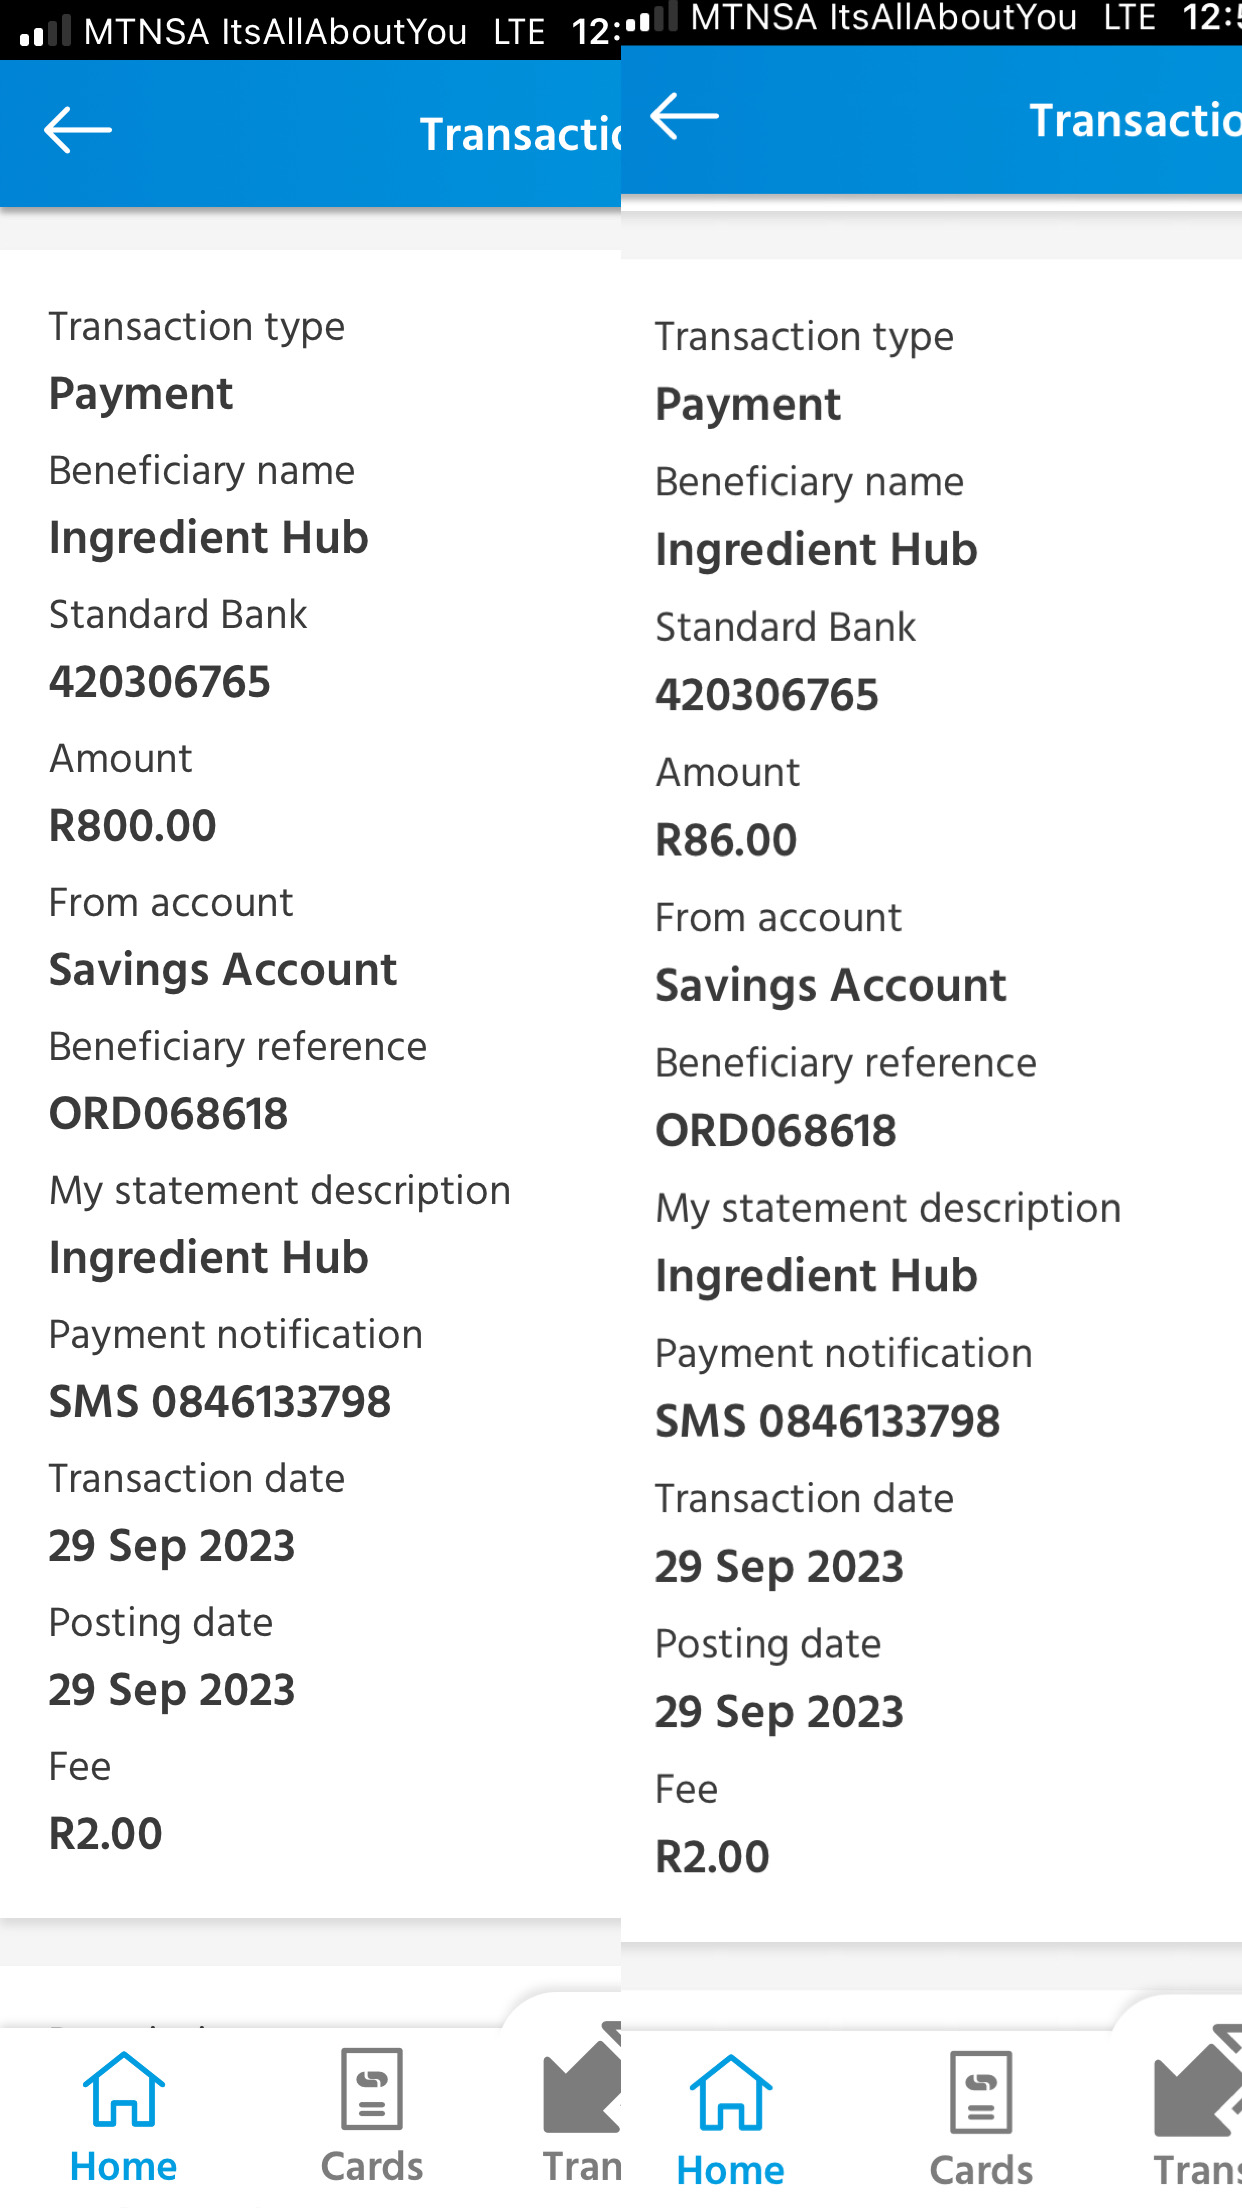This screenshot has width=1242, height=2208.
Task: Open Cards icon in right bottom bar
Action: coord(981,2092)
